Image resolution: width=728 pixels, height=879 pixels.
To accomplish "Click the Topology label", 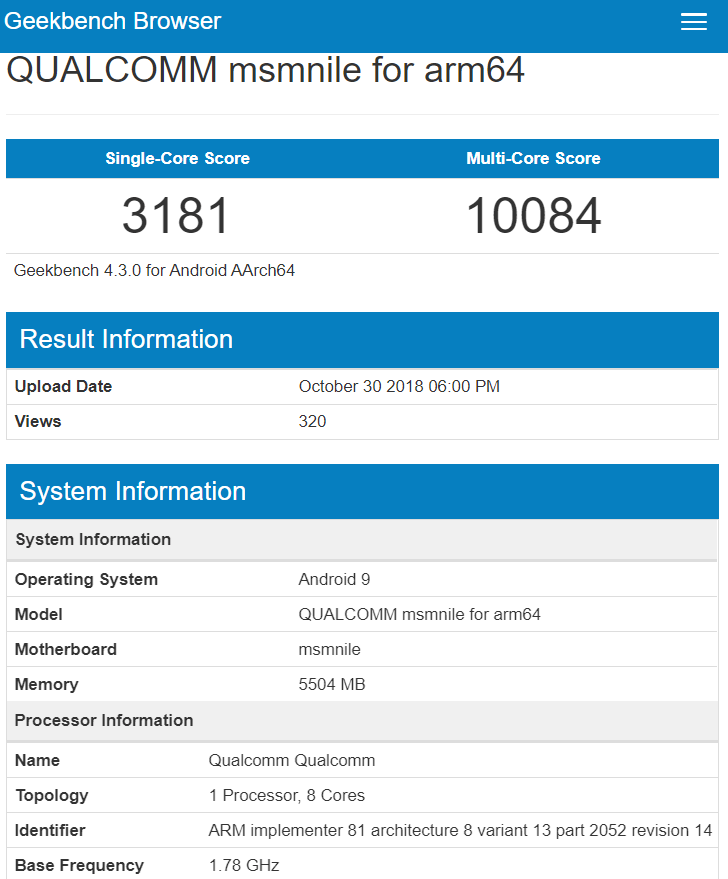I will (x=52, y=795).
